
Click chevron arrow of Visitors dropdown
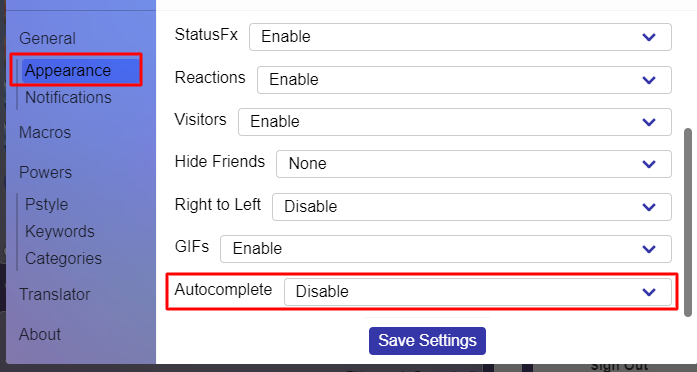click(x=649, y=122)
